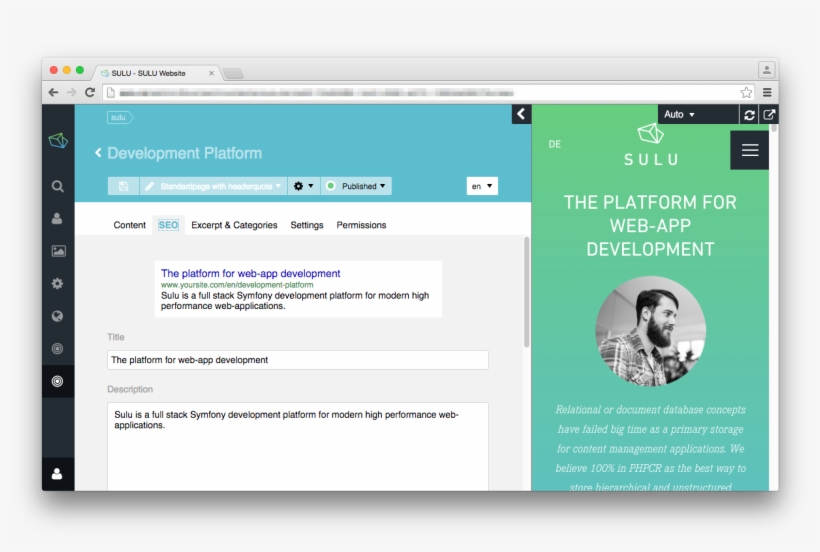The image size is (820, 552).
Task: Click into the SEO Title input field
Action: coord(297,360)
